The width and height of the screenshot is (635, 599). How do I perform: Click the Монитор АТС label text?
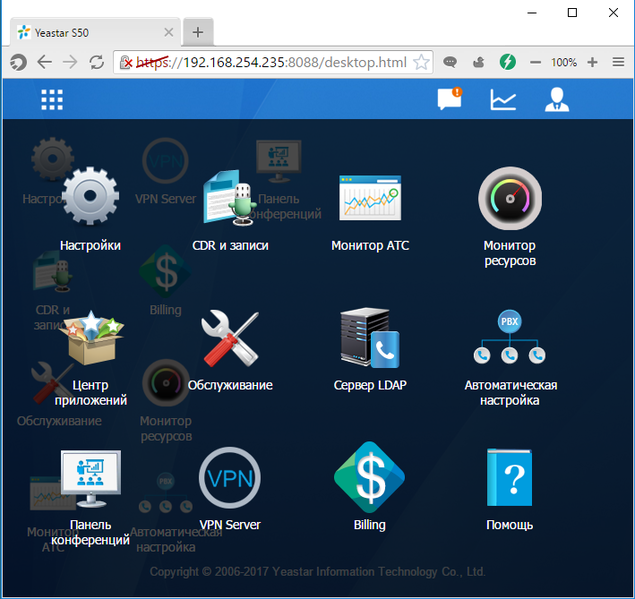(x=370, y=245)
